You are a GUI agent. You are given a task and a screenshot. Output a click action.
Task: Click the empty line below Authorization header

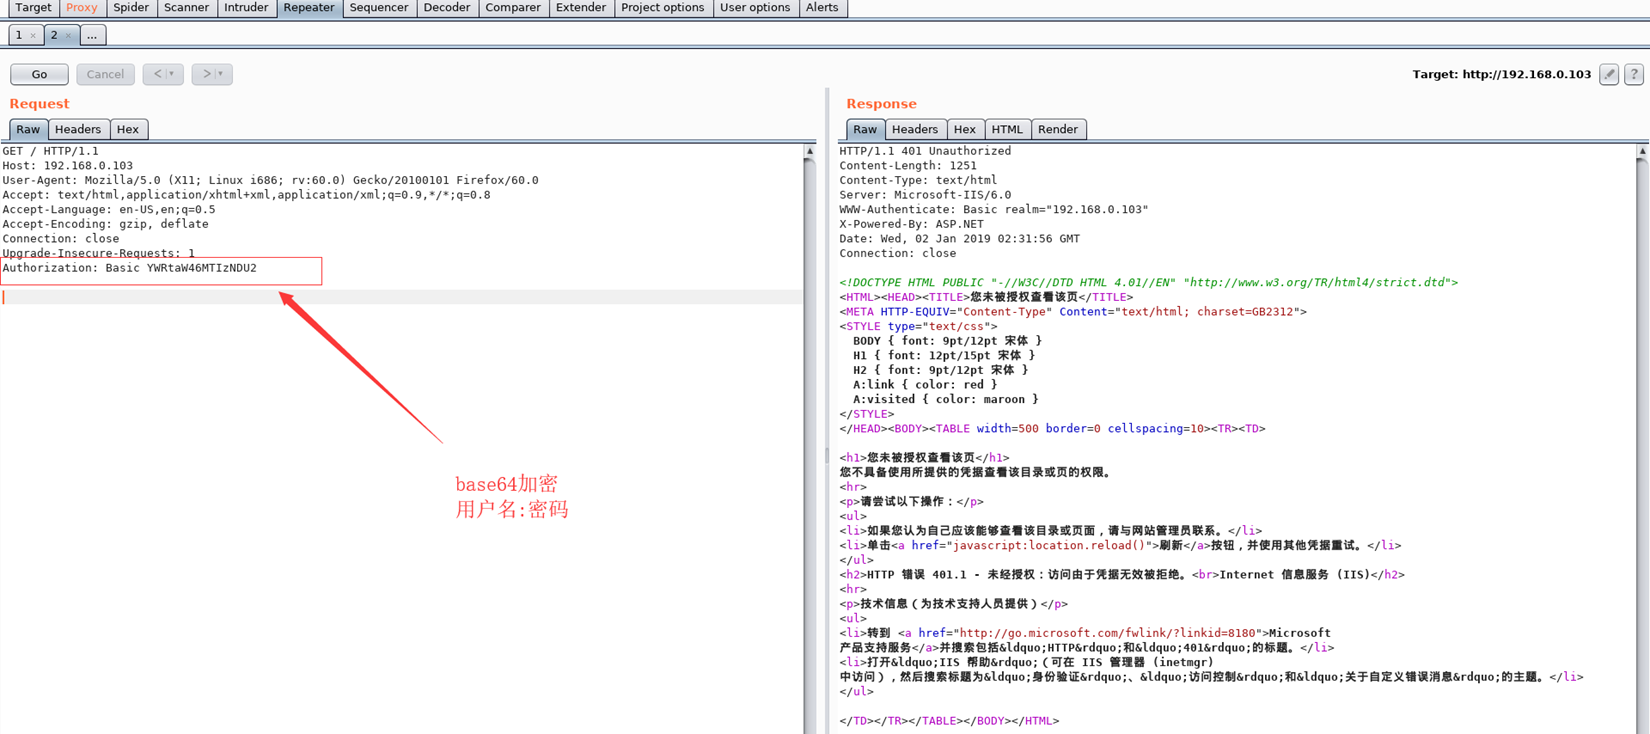coord(402,297)
